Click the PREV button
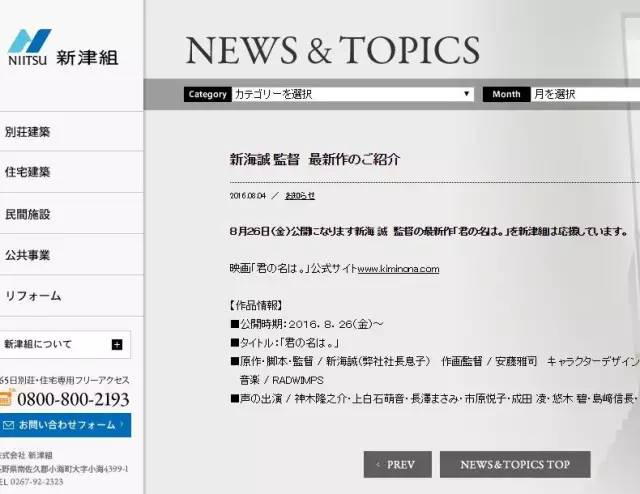The height and width of the screenshot is (494, 640). click(x=398, y=464)
